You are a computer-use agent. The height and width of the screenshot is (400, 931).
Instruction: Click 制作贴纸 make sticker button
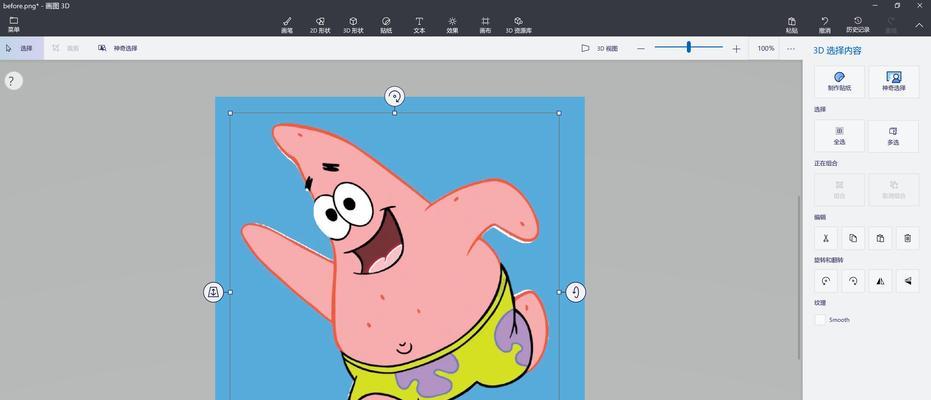[x=840, y=82]
